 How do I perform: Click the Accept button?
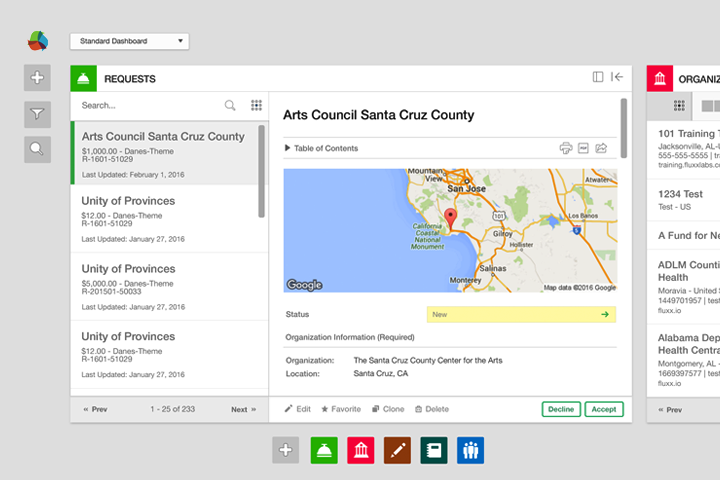[604, 409]
